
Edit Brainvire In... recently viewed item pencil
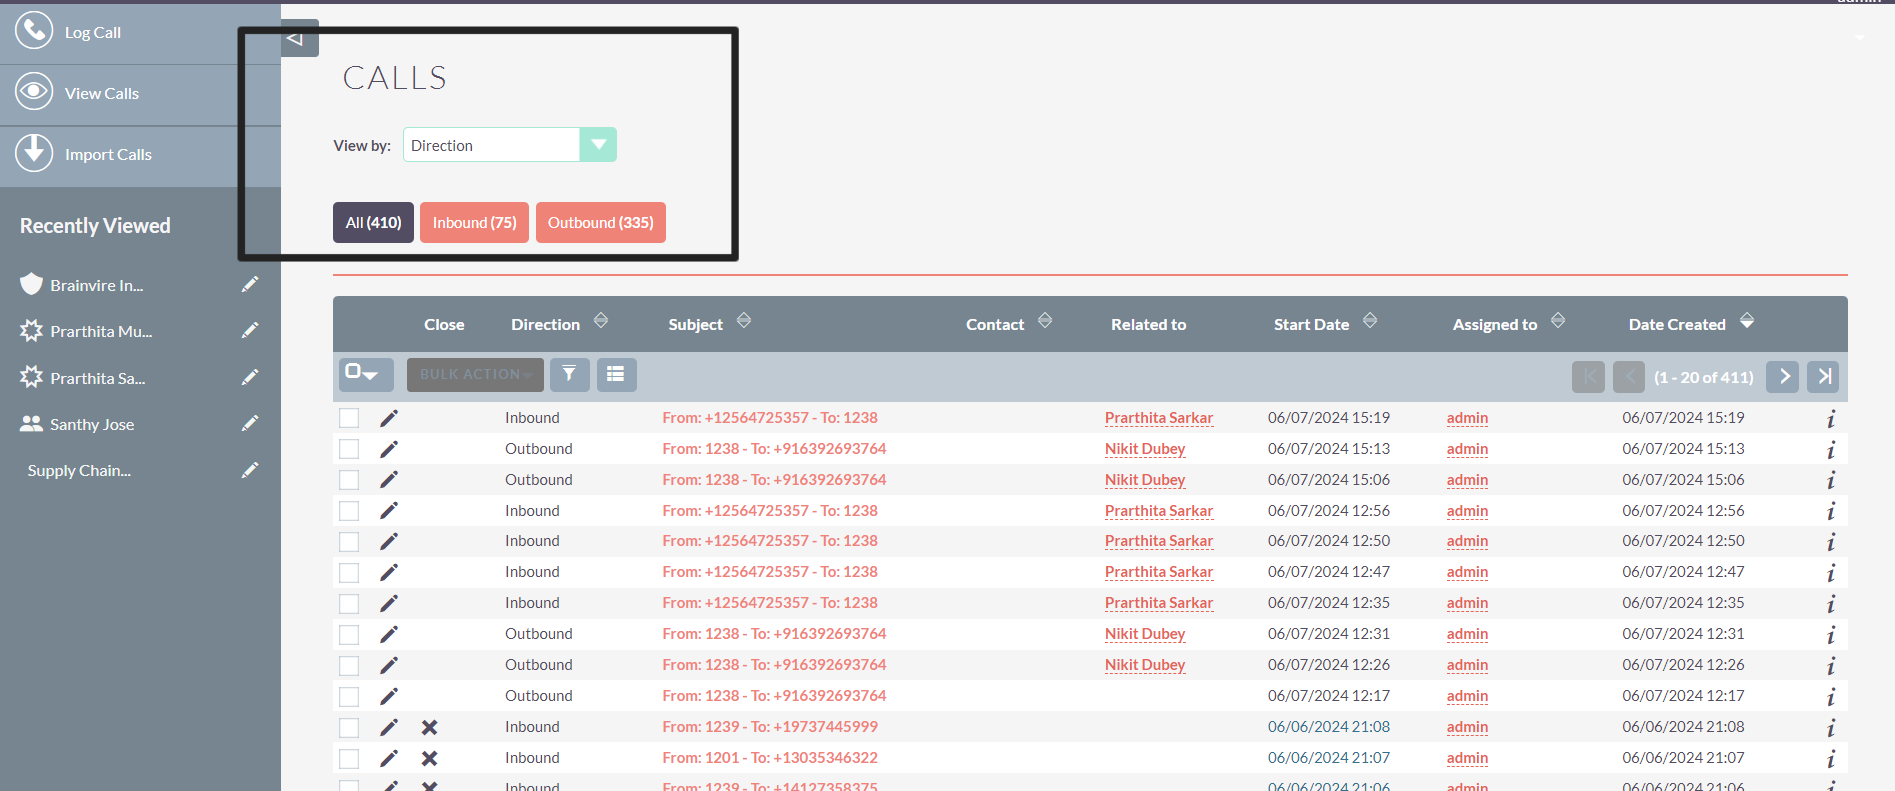(250, 284)
